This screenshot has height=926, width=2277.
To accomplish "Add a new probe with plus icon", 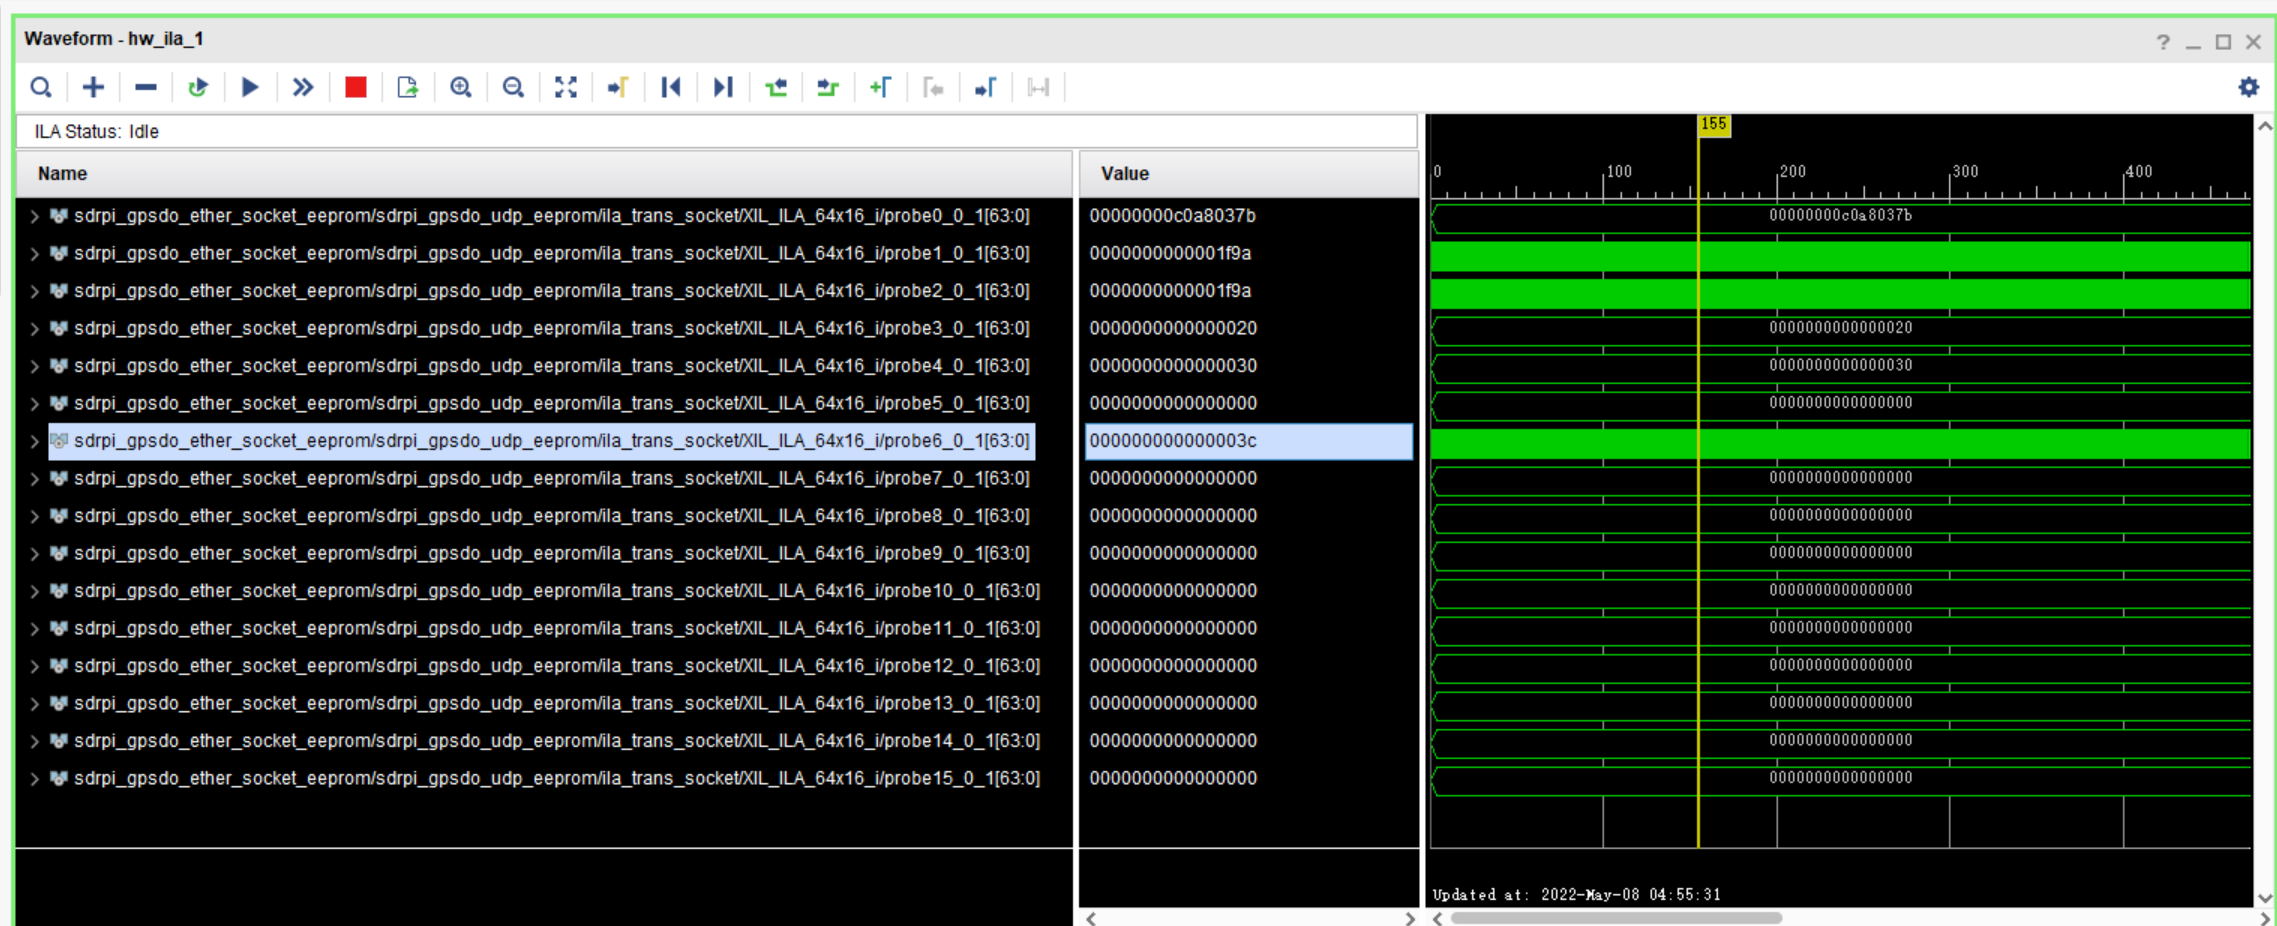I will tap(92, 87).
